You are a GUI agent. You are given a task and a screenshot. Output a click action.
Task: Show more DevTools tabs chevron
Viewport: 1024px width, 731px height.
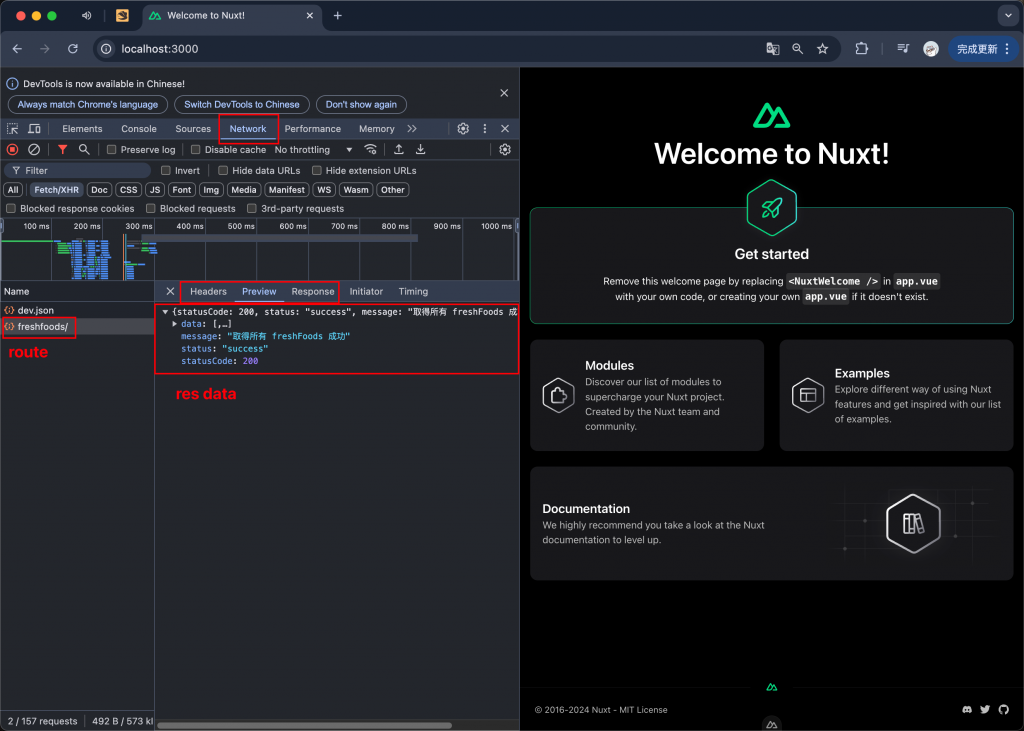pos(412,129)
